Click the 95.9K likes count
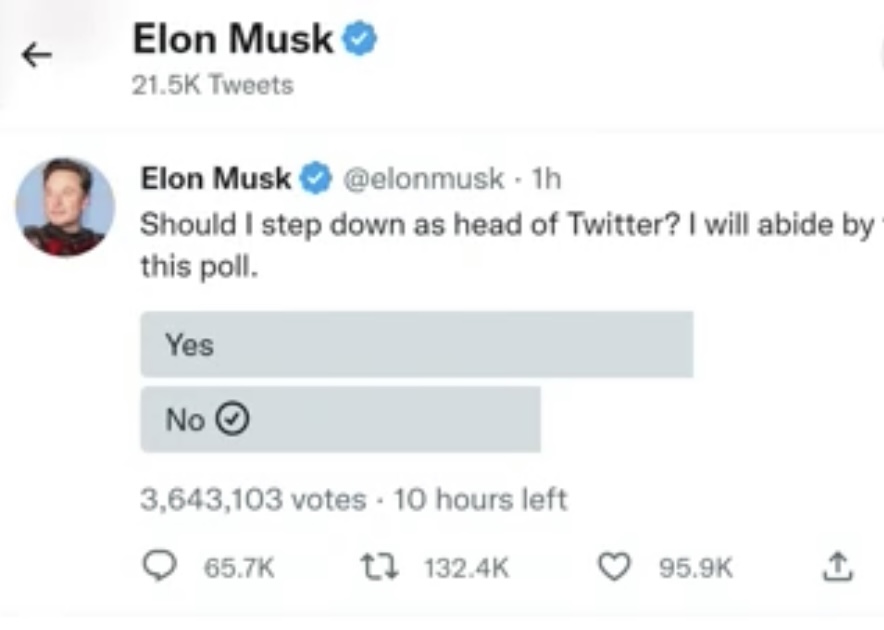This screenshot has height=630, width=884. click(x=695, y=568)
